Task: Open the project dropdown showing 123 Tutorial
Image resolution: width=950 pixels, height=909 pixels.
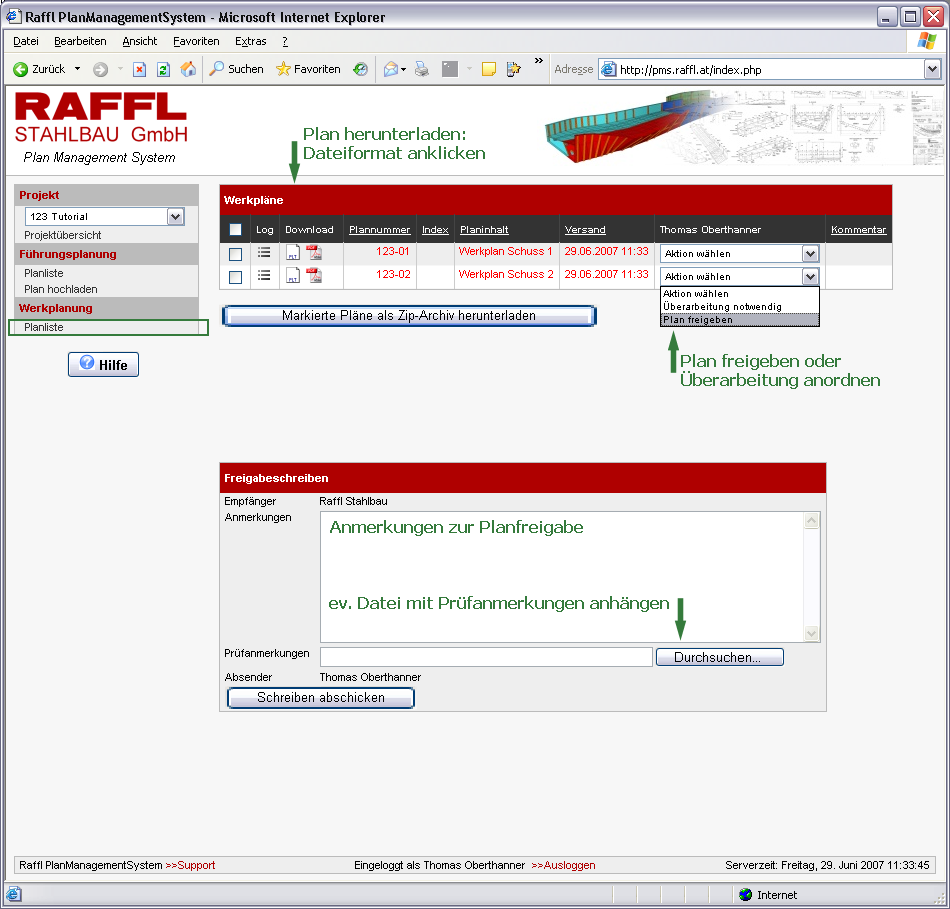Action: [176, 216]
